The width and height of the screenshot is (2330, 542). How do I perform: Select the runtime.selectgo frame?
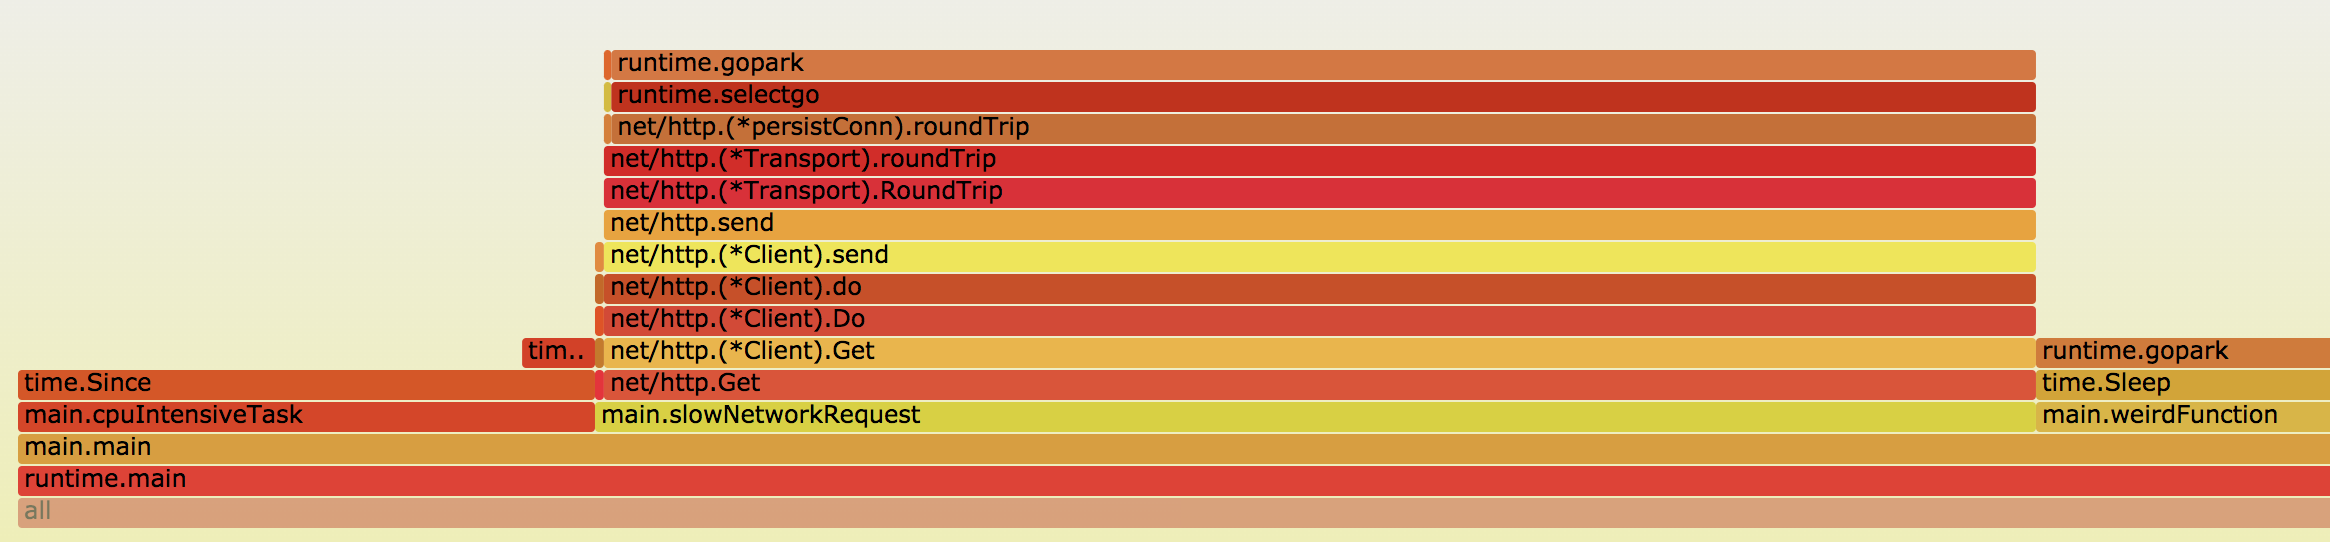pos(1323,96)
